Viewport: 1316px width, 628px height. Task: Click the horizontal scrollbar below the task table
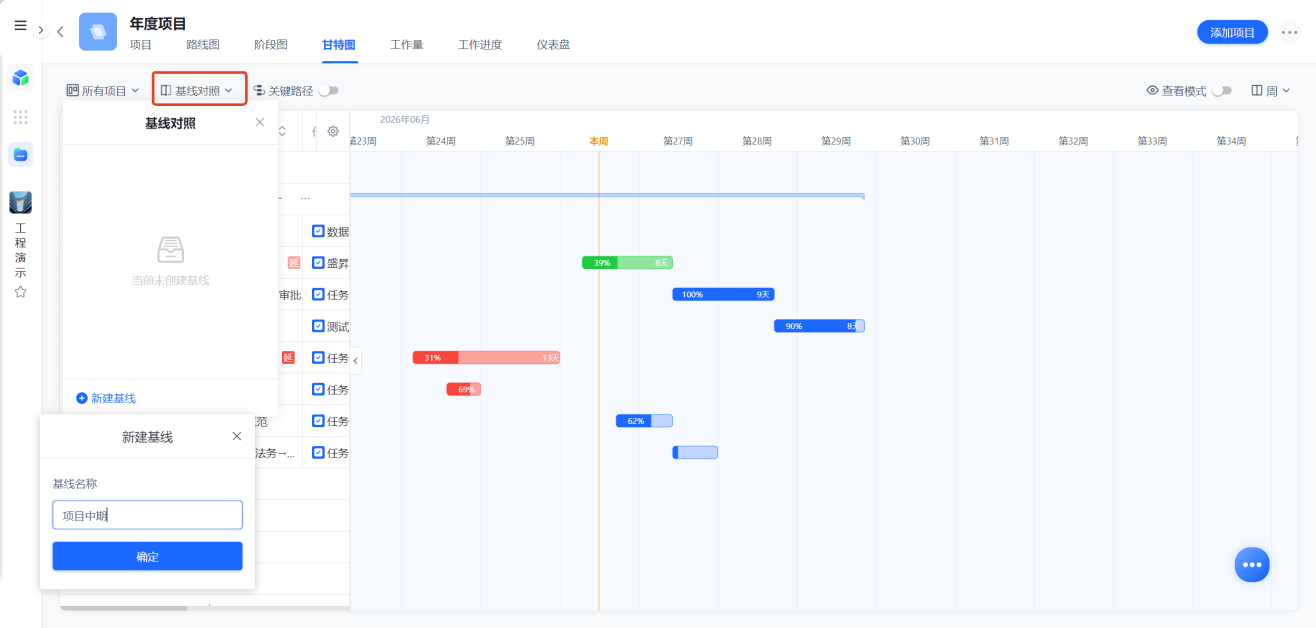tap(124, 607)
